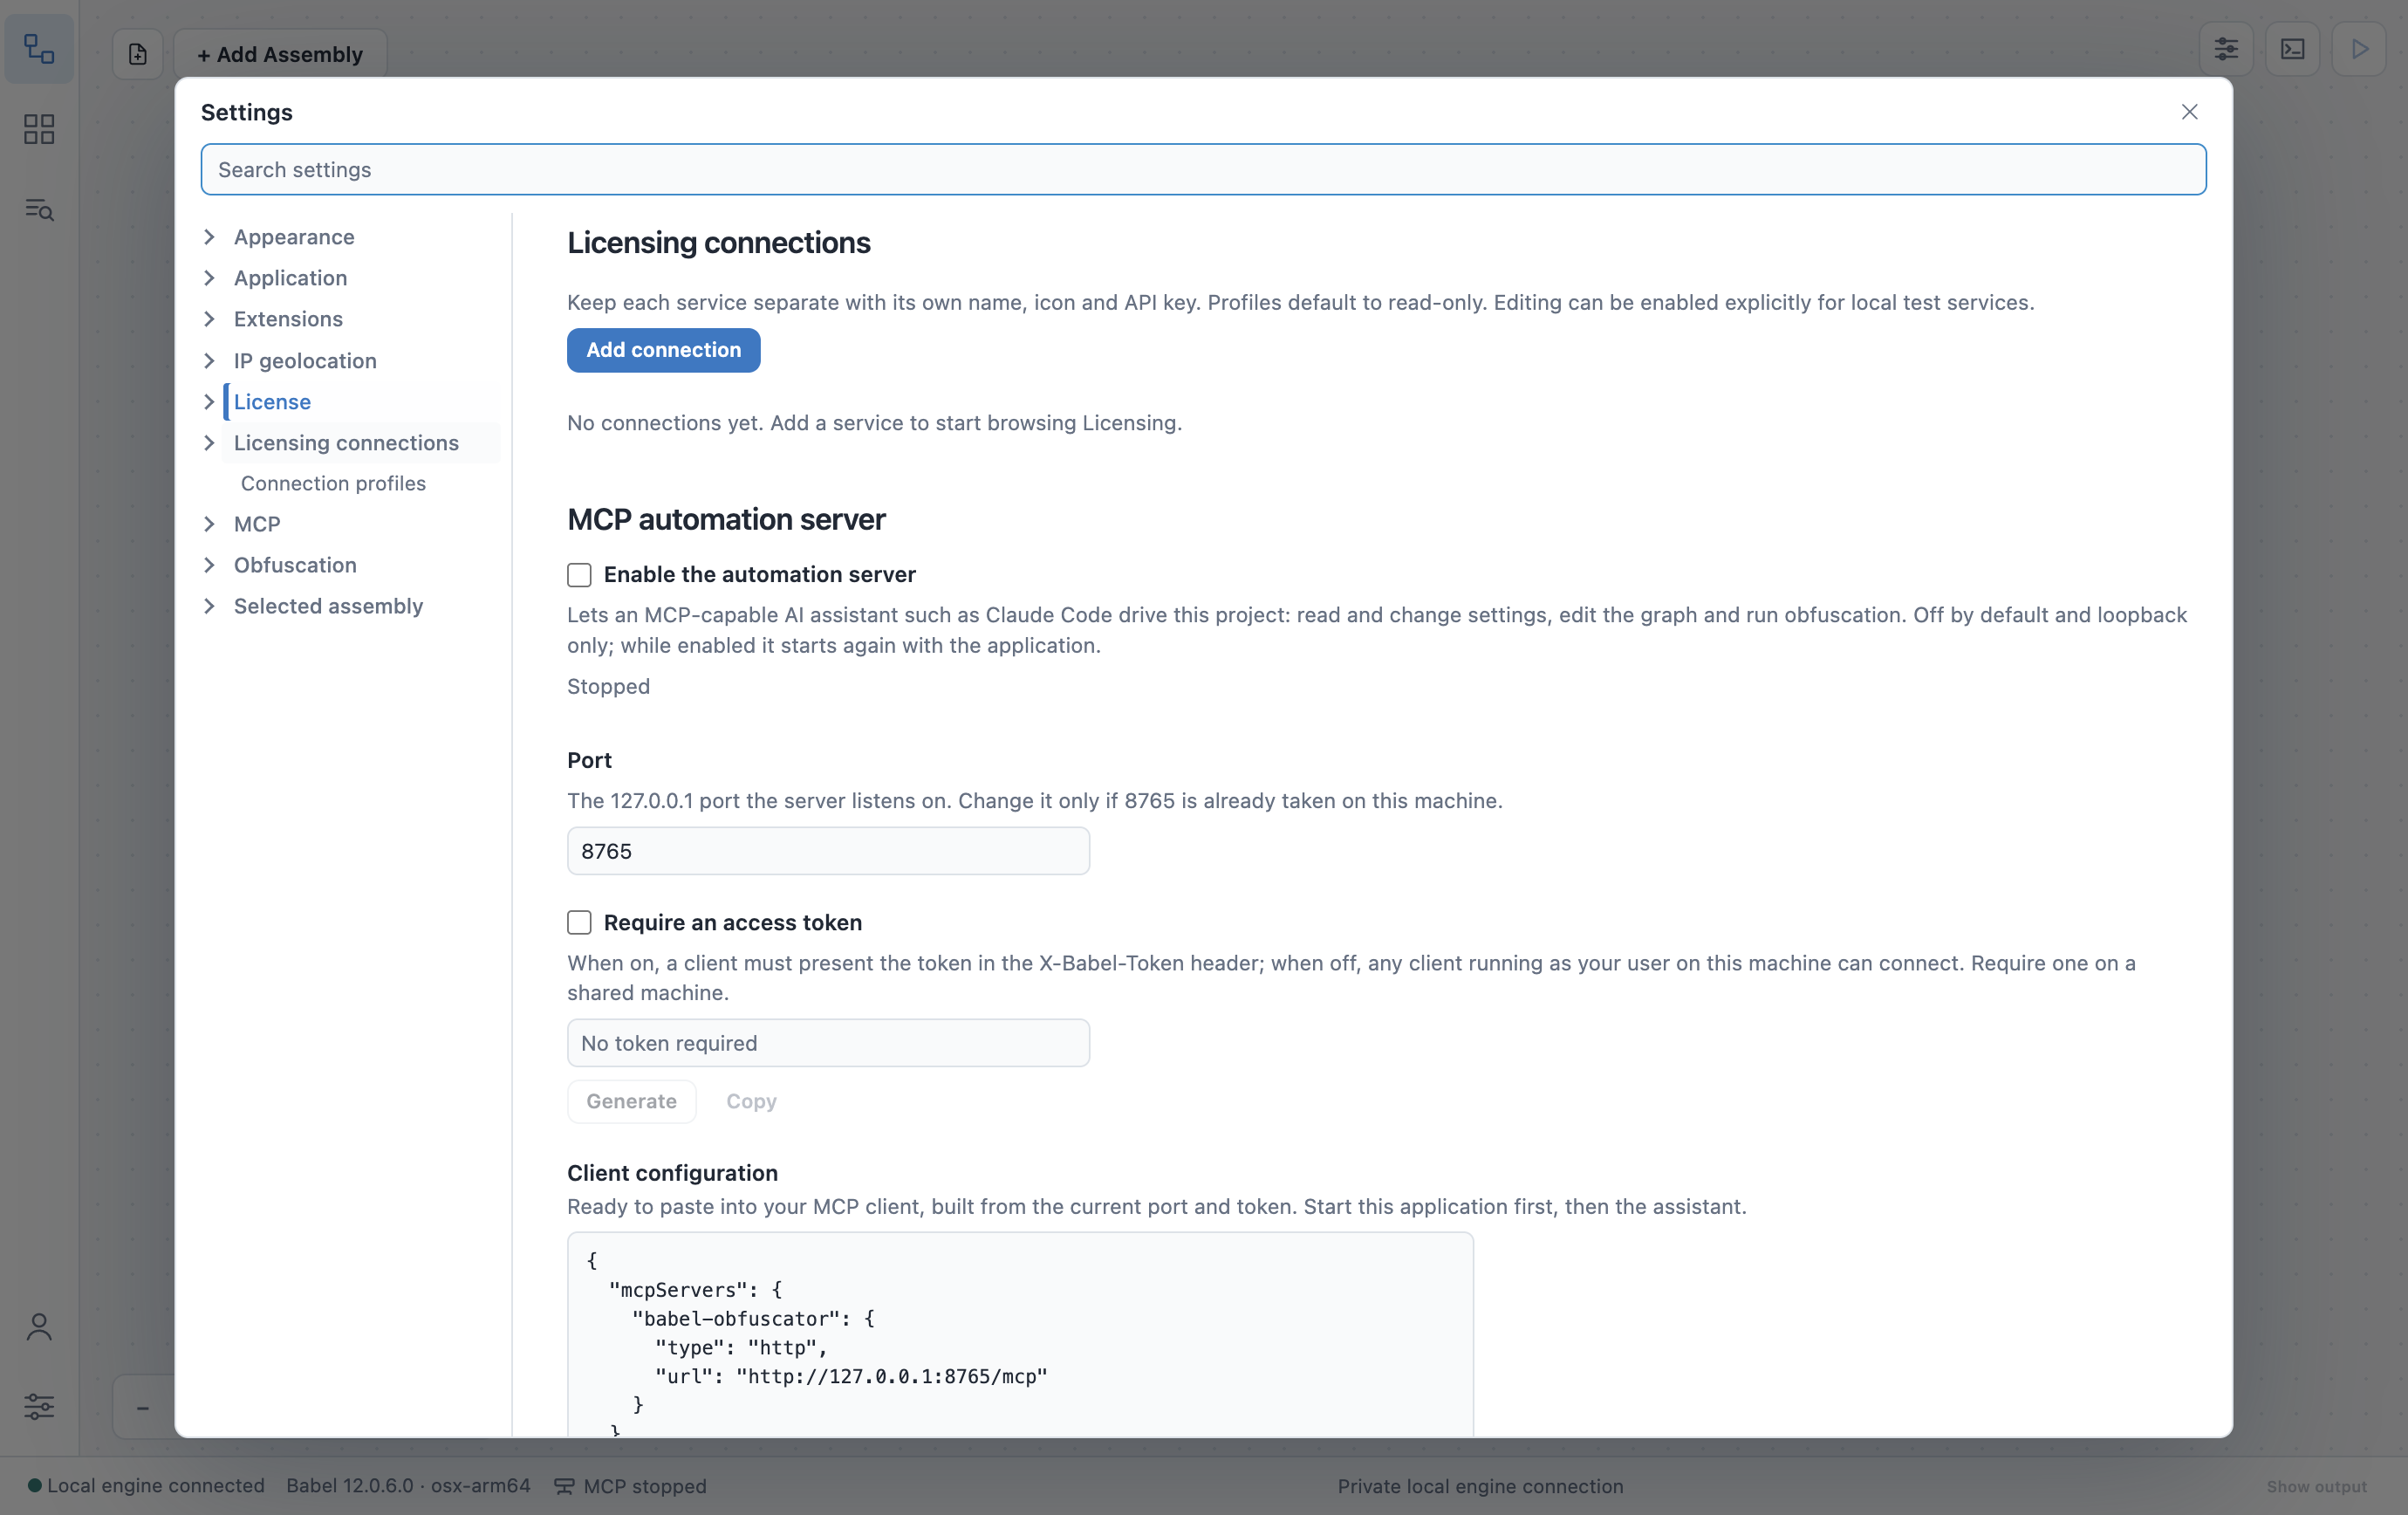
Task: Click the Stopped server status text
Action: pyautogui.click(x=608, y=686)
